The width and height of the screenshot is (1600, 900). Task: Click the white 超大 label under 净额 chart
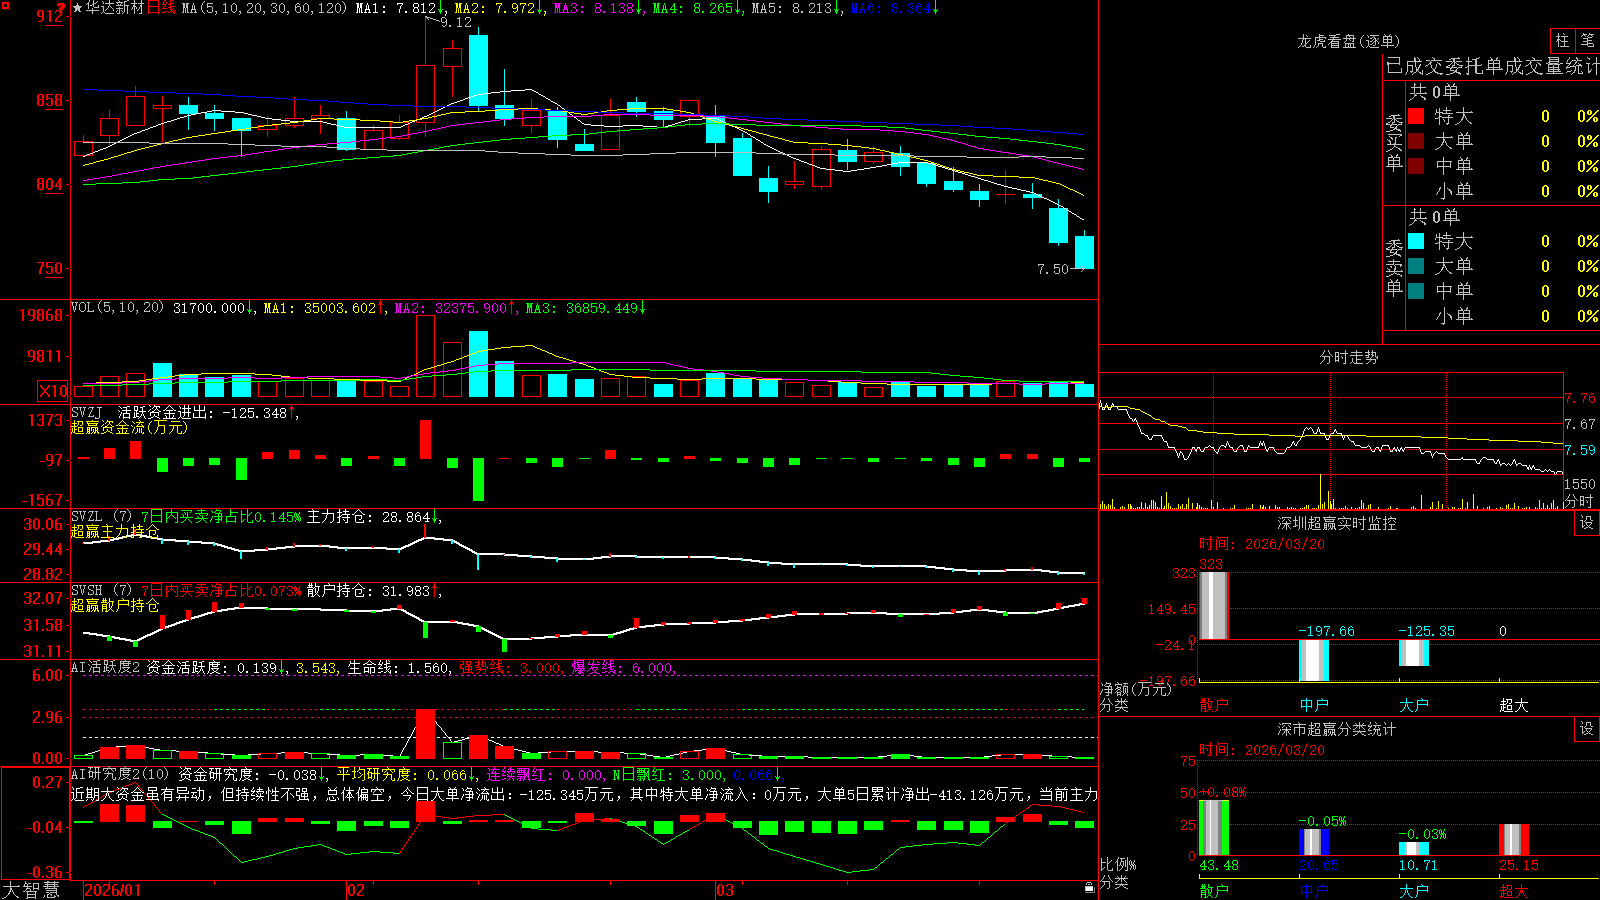(x=1514, y=705)
